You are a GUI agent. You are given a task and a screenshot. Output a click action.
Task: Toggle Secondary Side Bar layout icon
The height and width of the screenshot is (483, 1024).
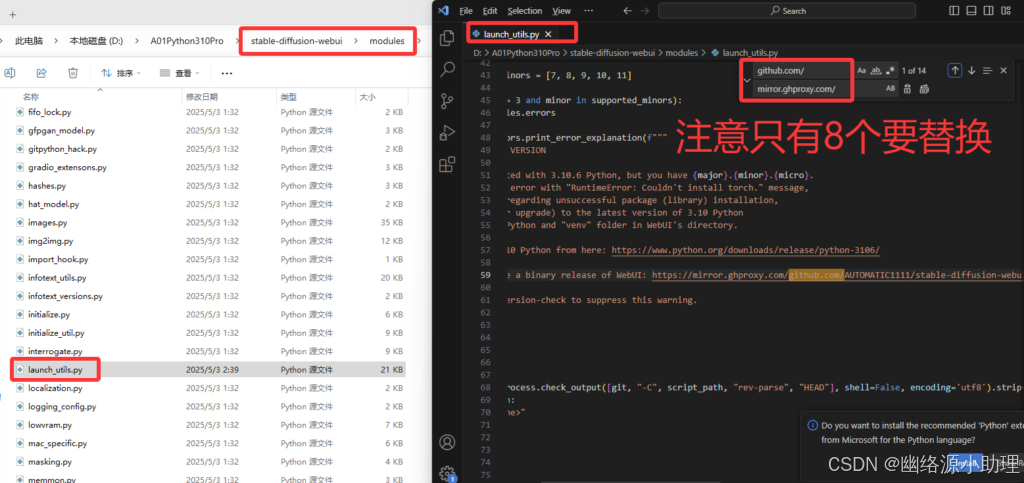988,10
